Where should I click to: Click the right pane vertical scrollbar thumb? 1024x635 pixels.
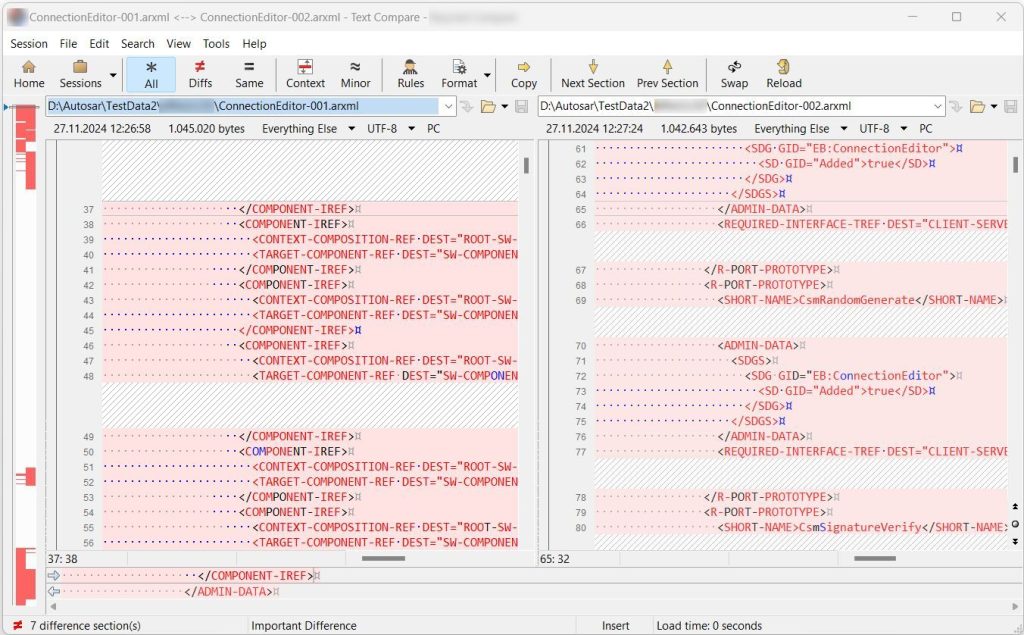coord(1016,165)
